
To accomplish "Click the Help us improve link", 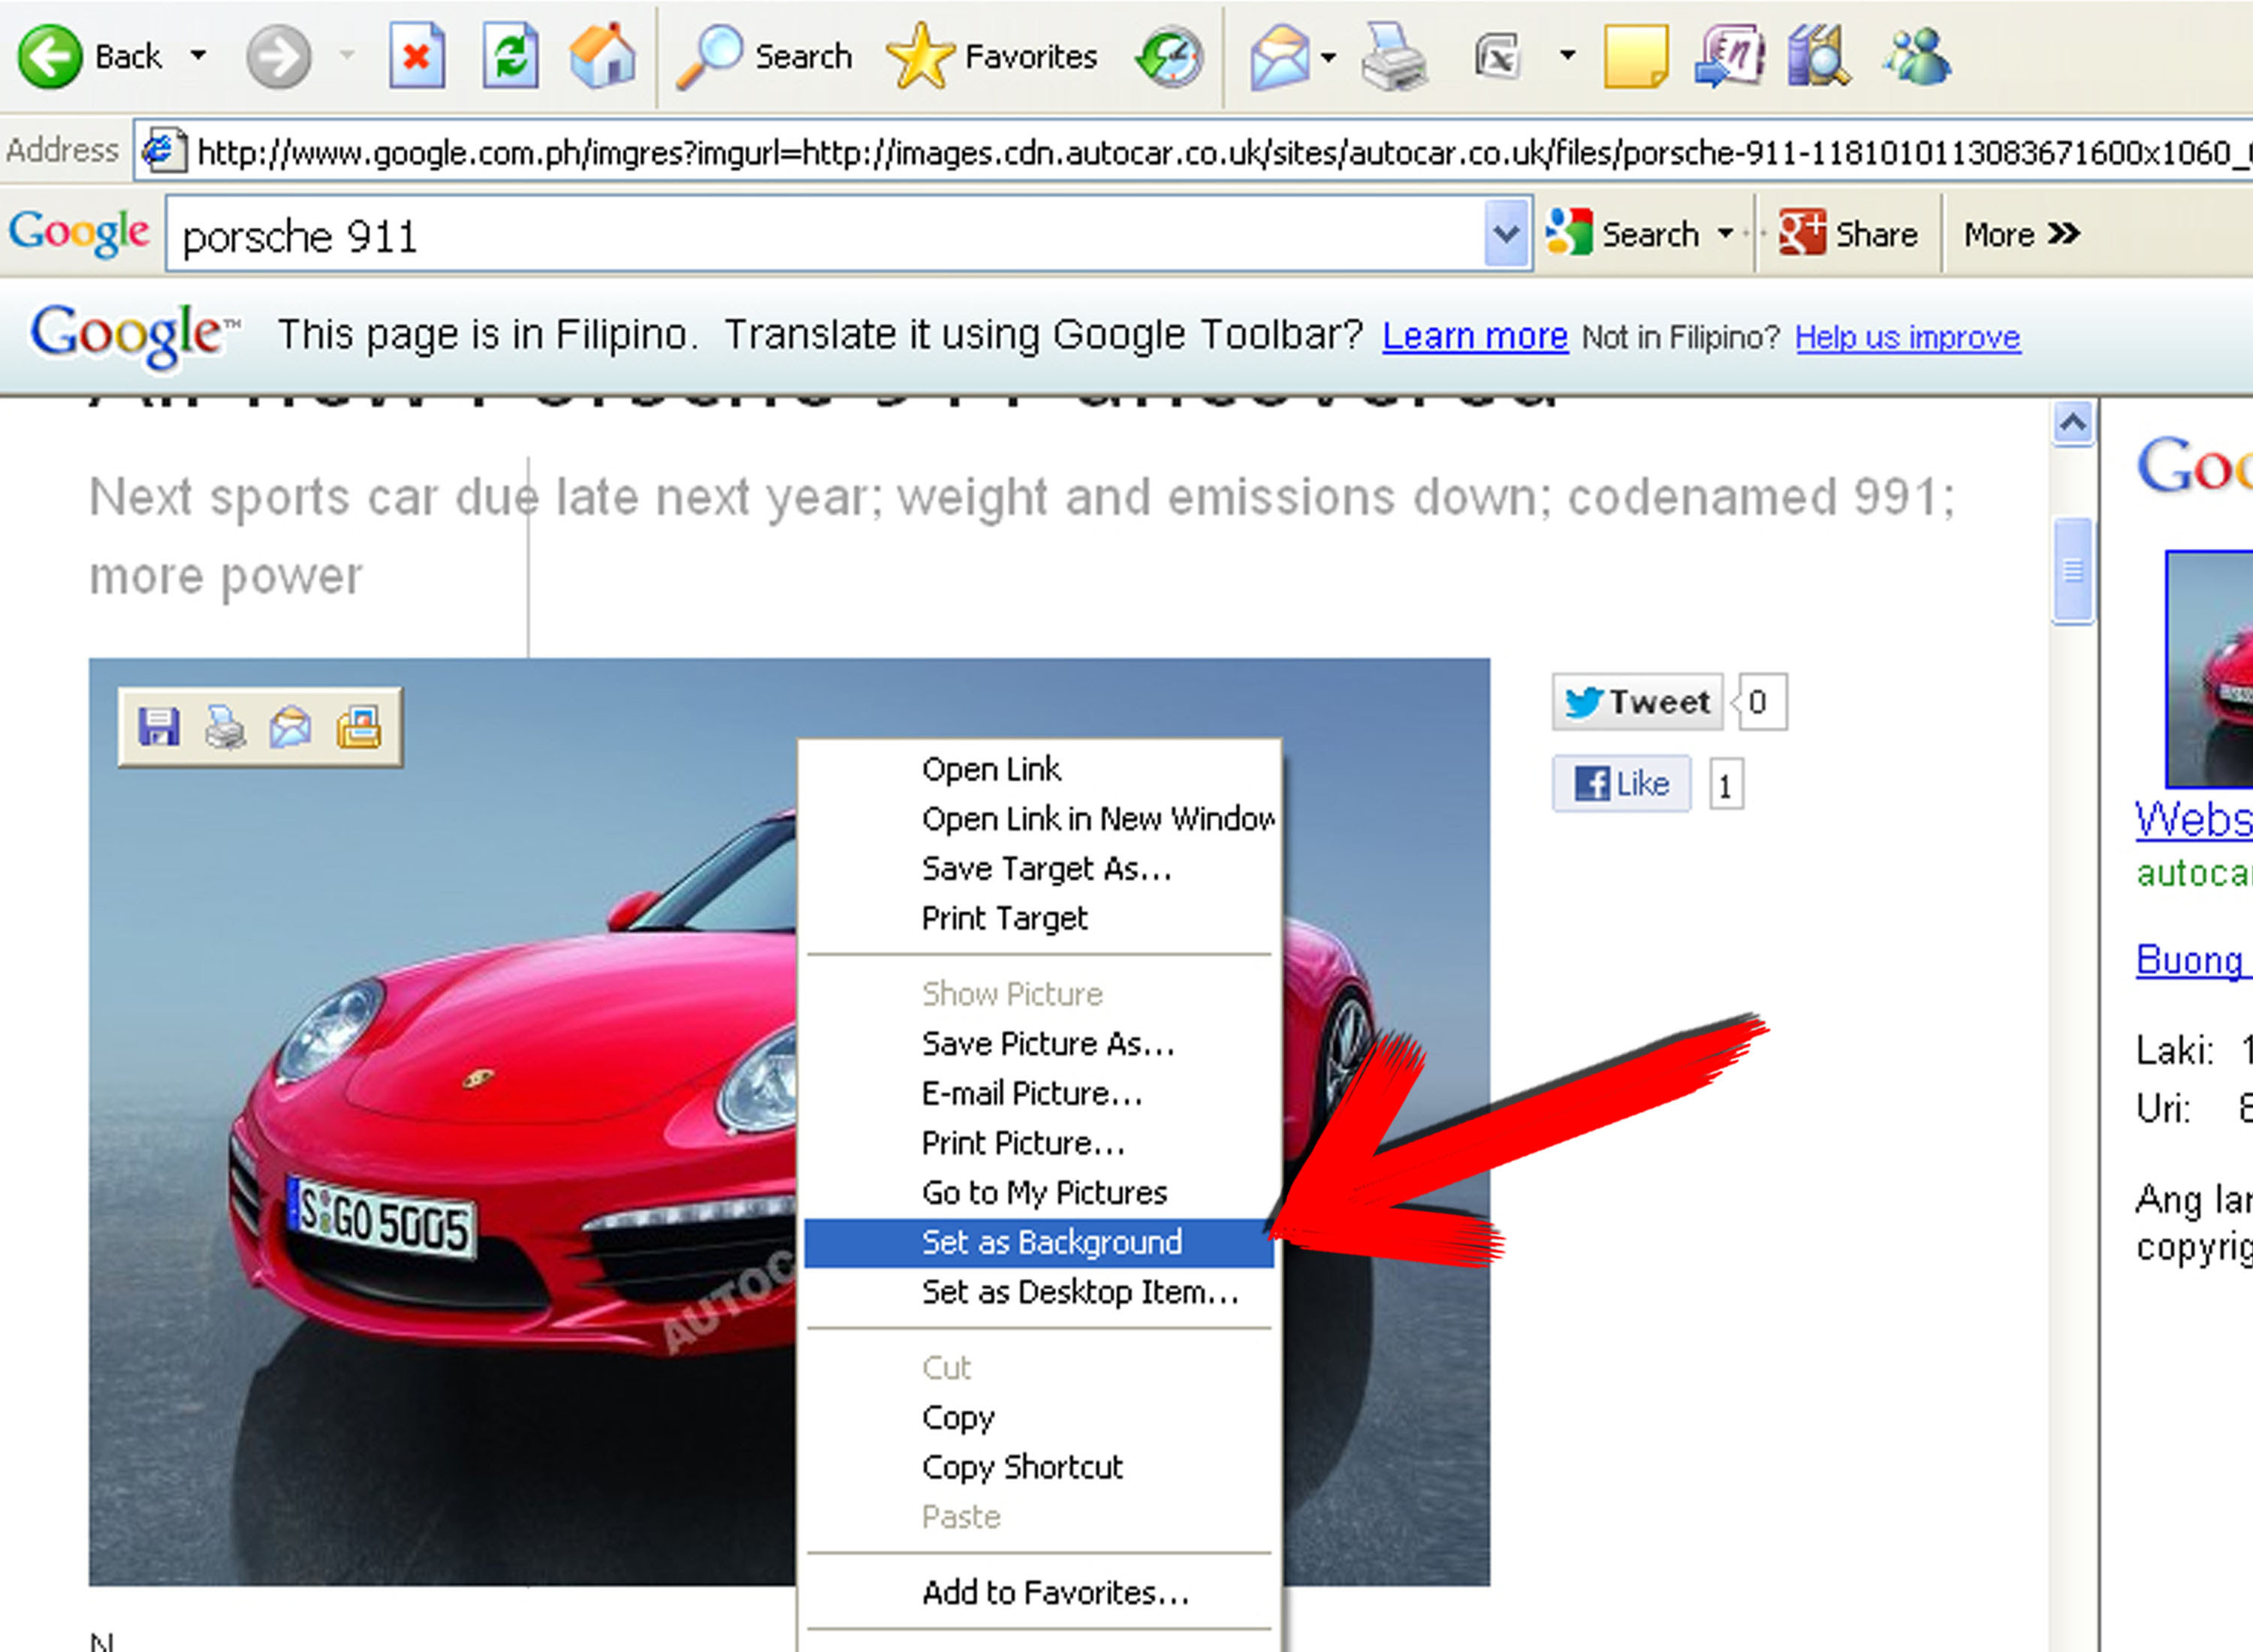I will pyautogui.click(x=1907, y=338).
